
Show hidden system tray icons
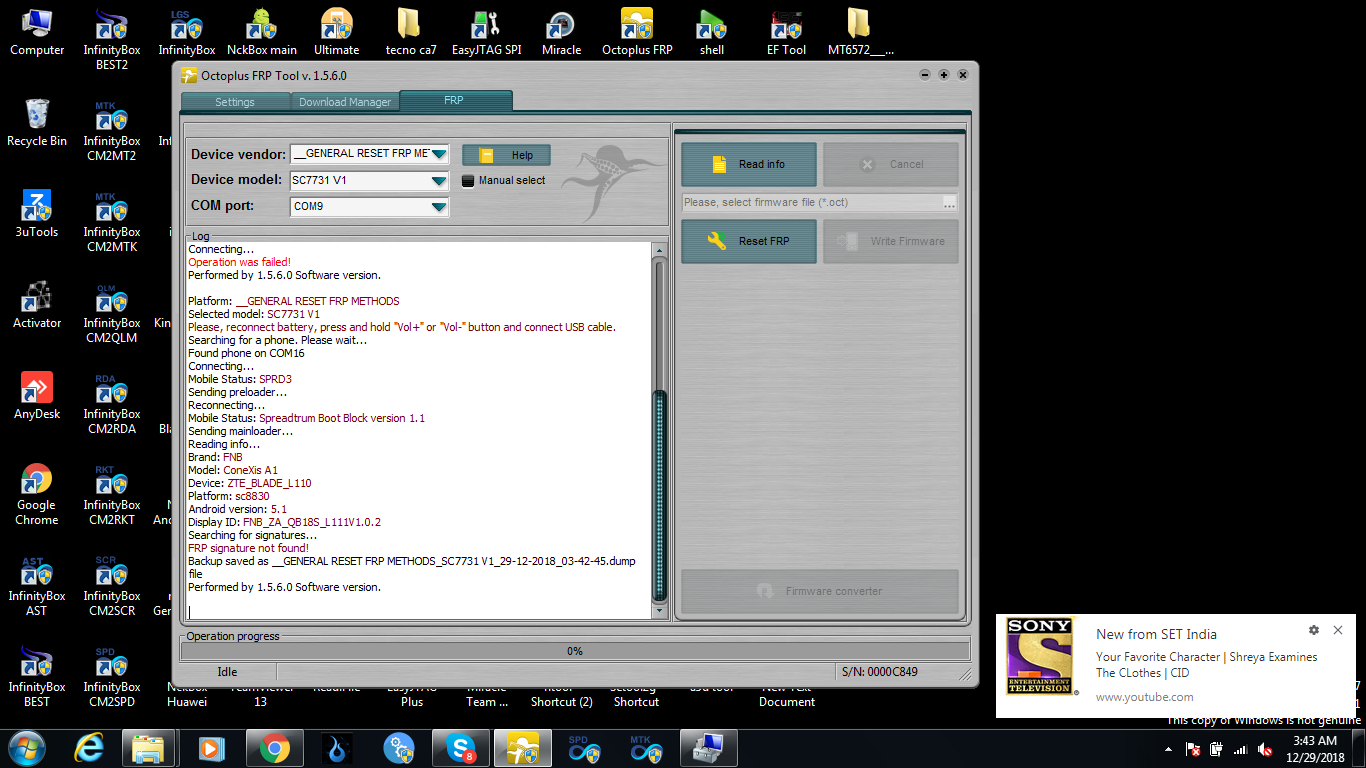point(1169,749)
